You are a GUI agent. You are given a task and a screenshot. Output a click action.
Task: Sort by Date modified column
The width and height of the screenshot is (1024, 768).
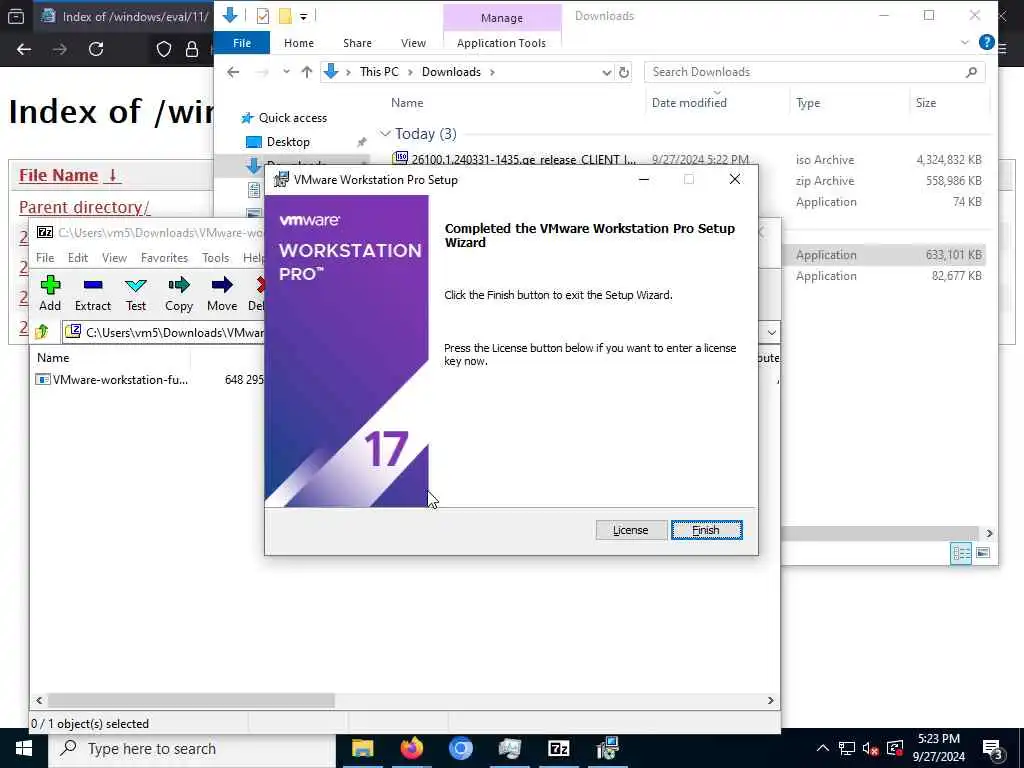click(688, 103)
